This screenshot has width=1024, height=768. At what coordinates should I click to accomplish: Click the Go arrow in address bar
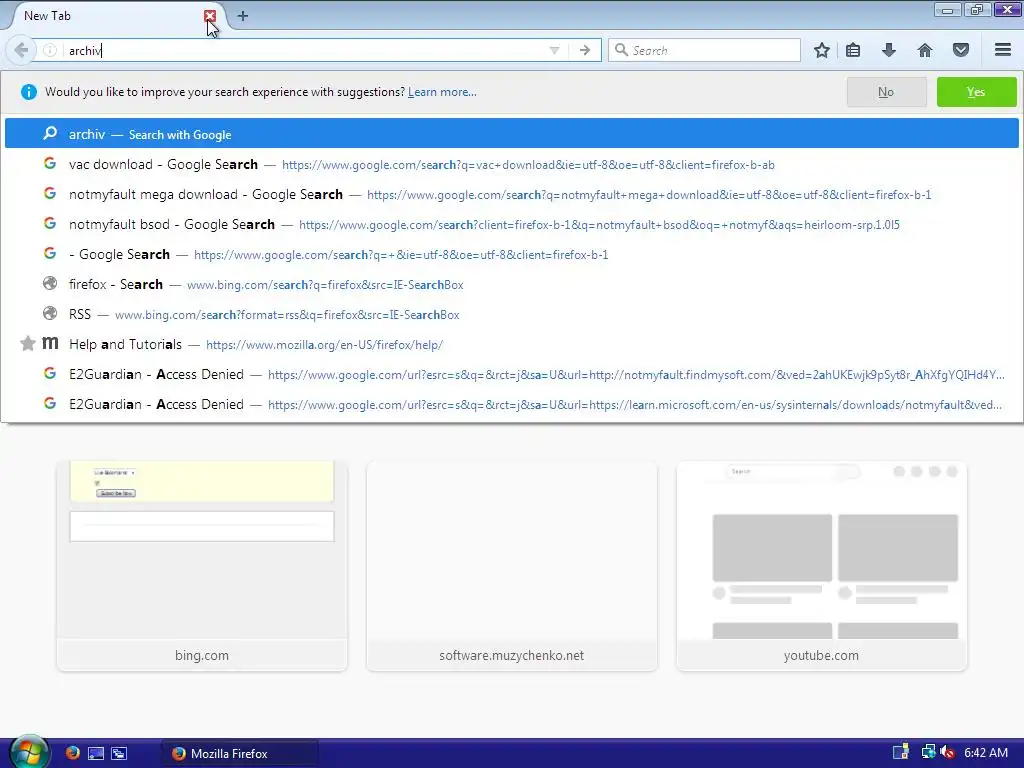[x=585, y=50]
